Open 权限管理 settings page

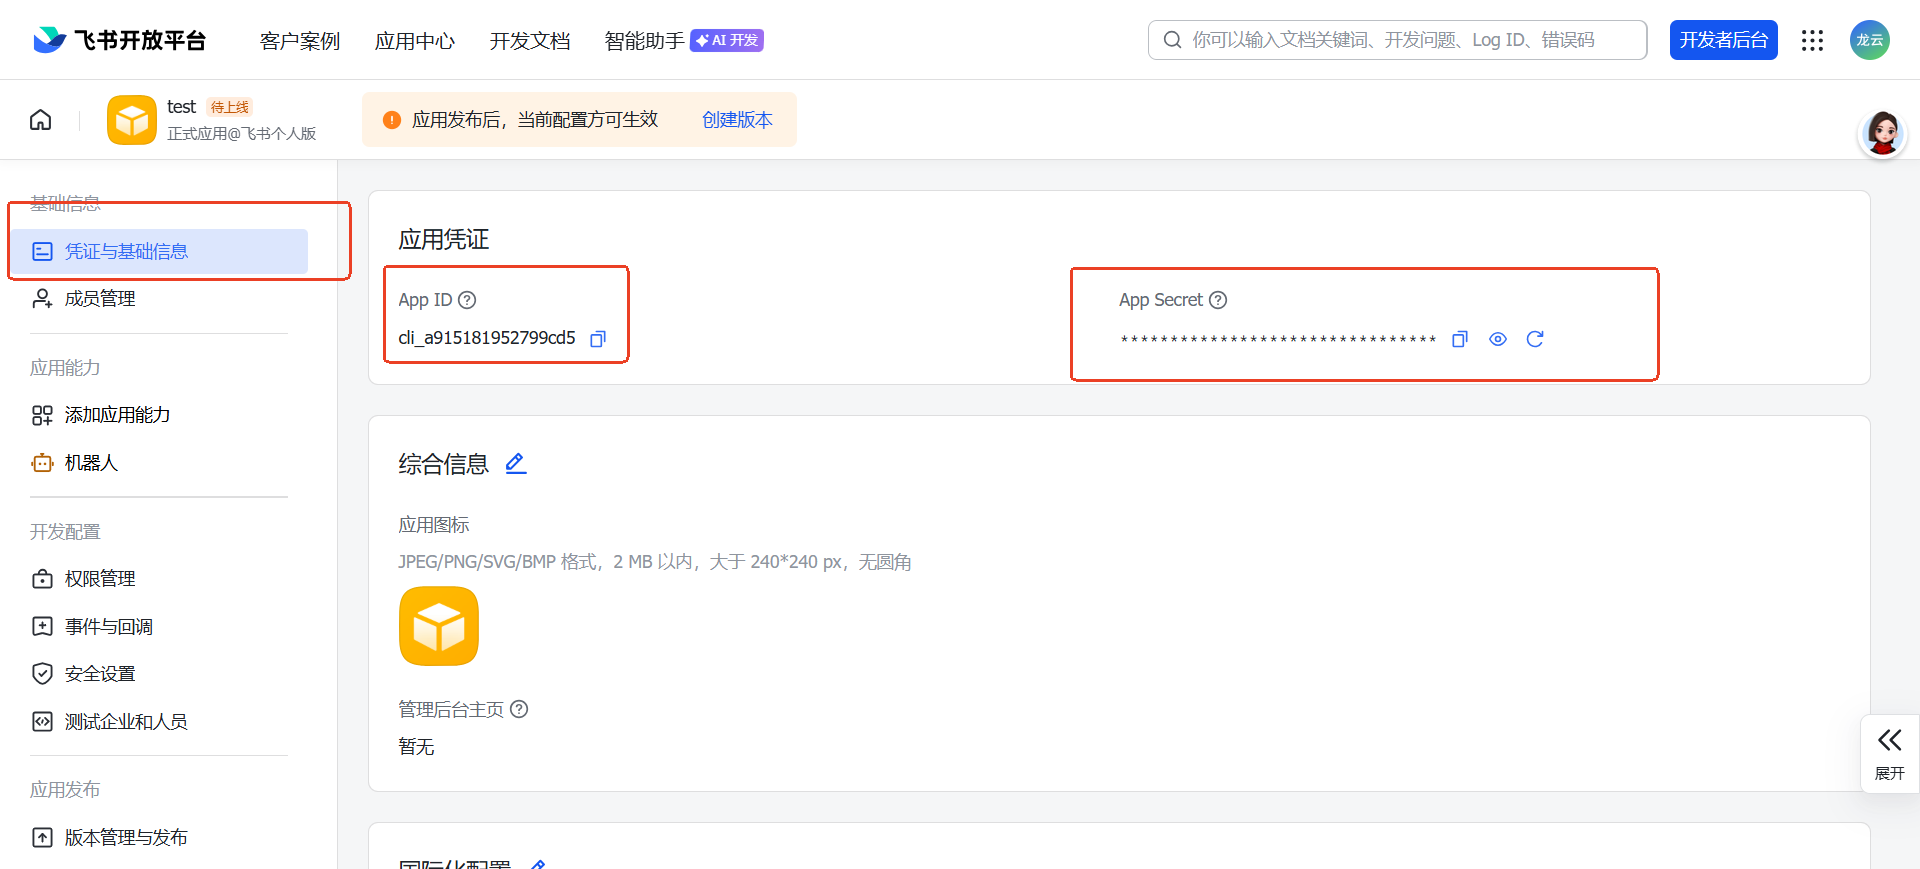pyautogui.click(x=100, y=579)
